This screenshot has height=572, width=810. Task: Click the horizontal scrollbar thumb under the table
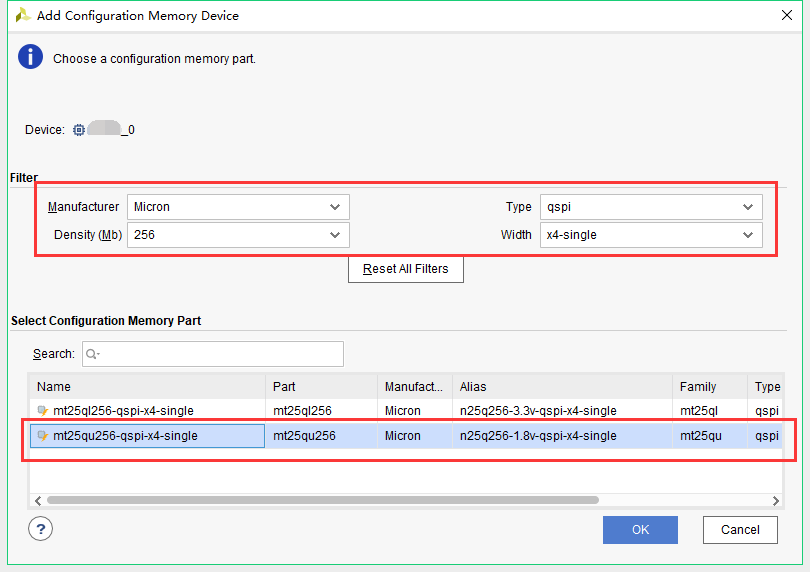tap(323, 500)
